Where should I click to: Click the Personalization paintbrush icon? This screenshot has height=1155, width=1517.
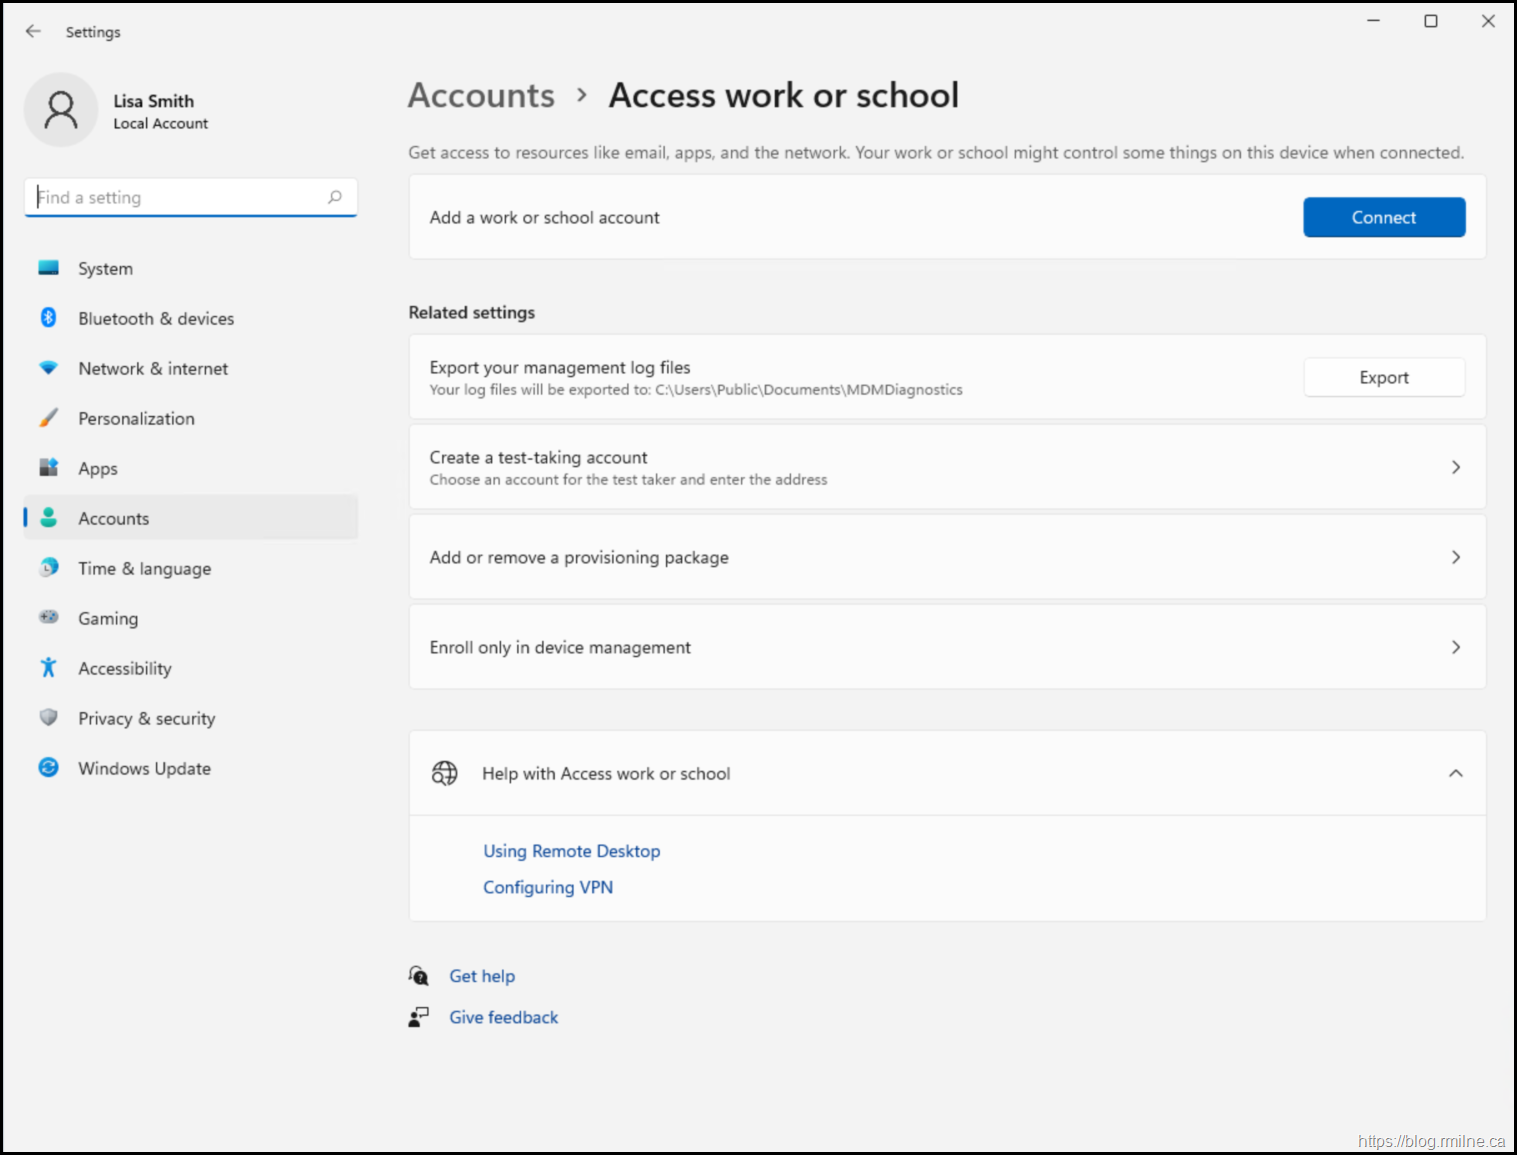(48, 418)
